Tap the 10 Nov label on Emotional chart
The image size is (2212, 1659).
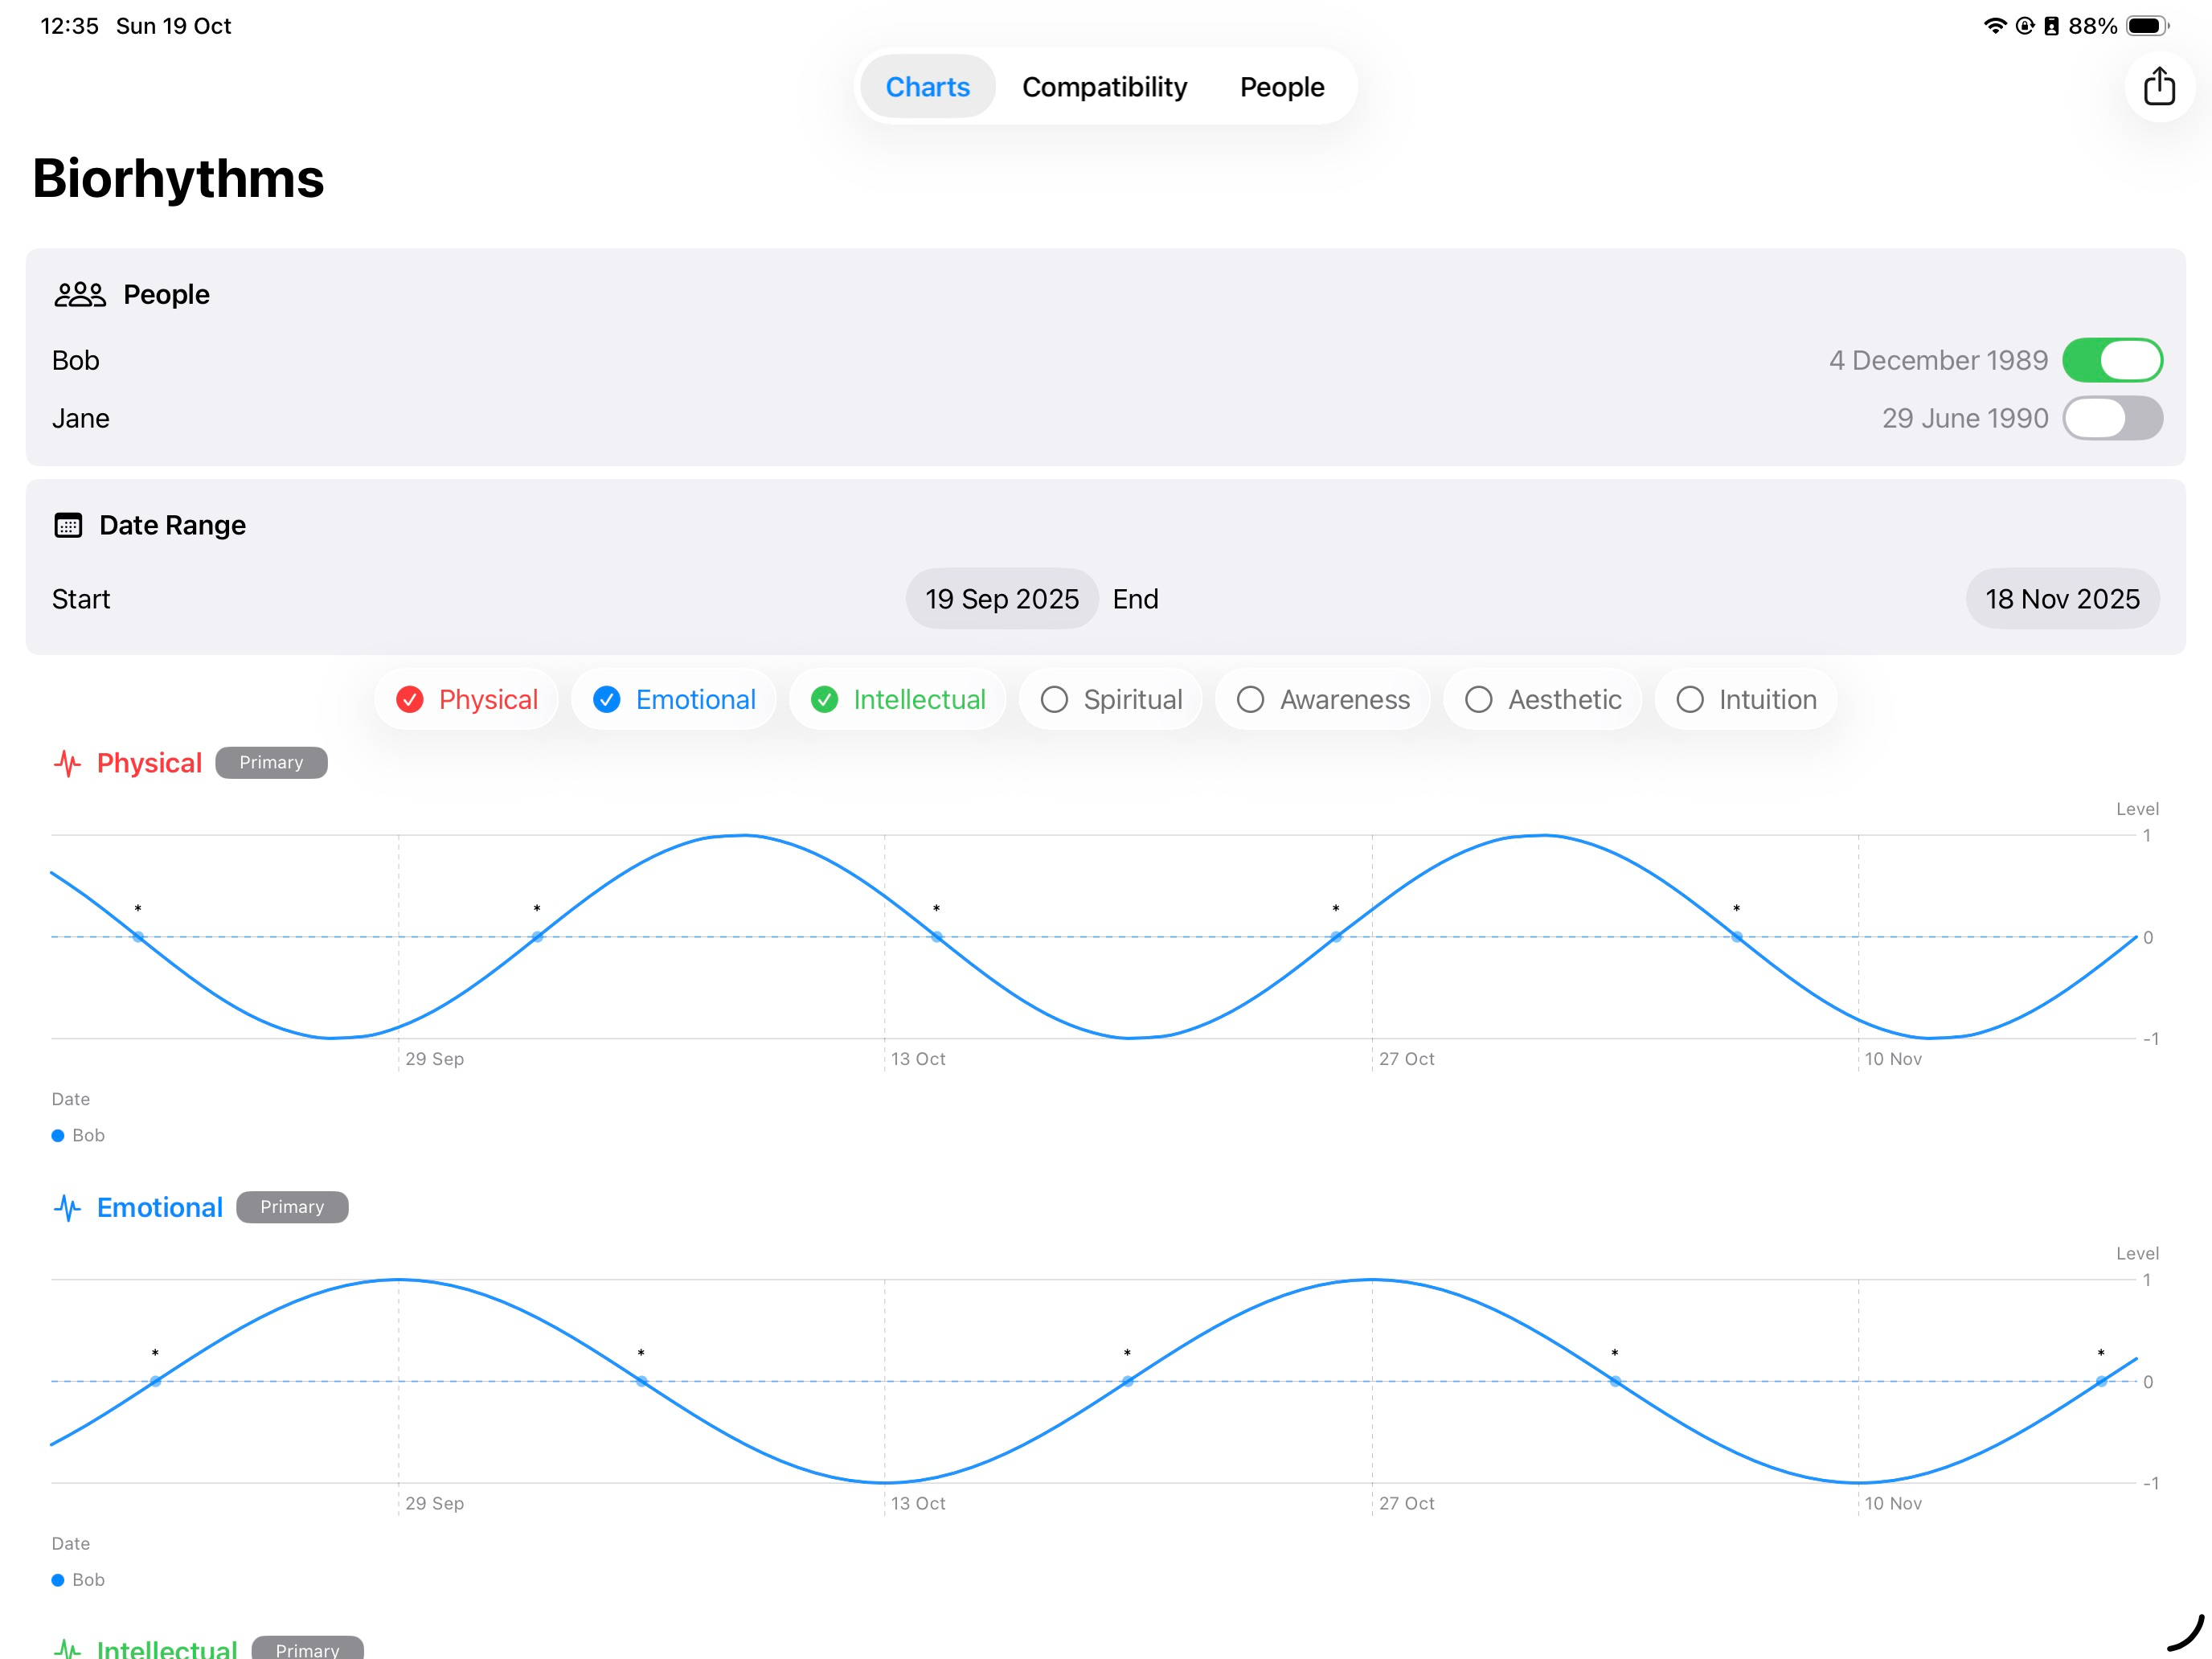pyautogui.click(x=1893, y=1503)
